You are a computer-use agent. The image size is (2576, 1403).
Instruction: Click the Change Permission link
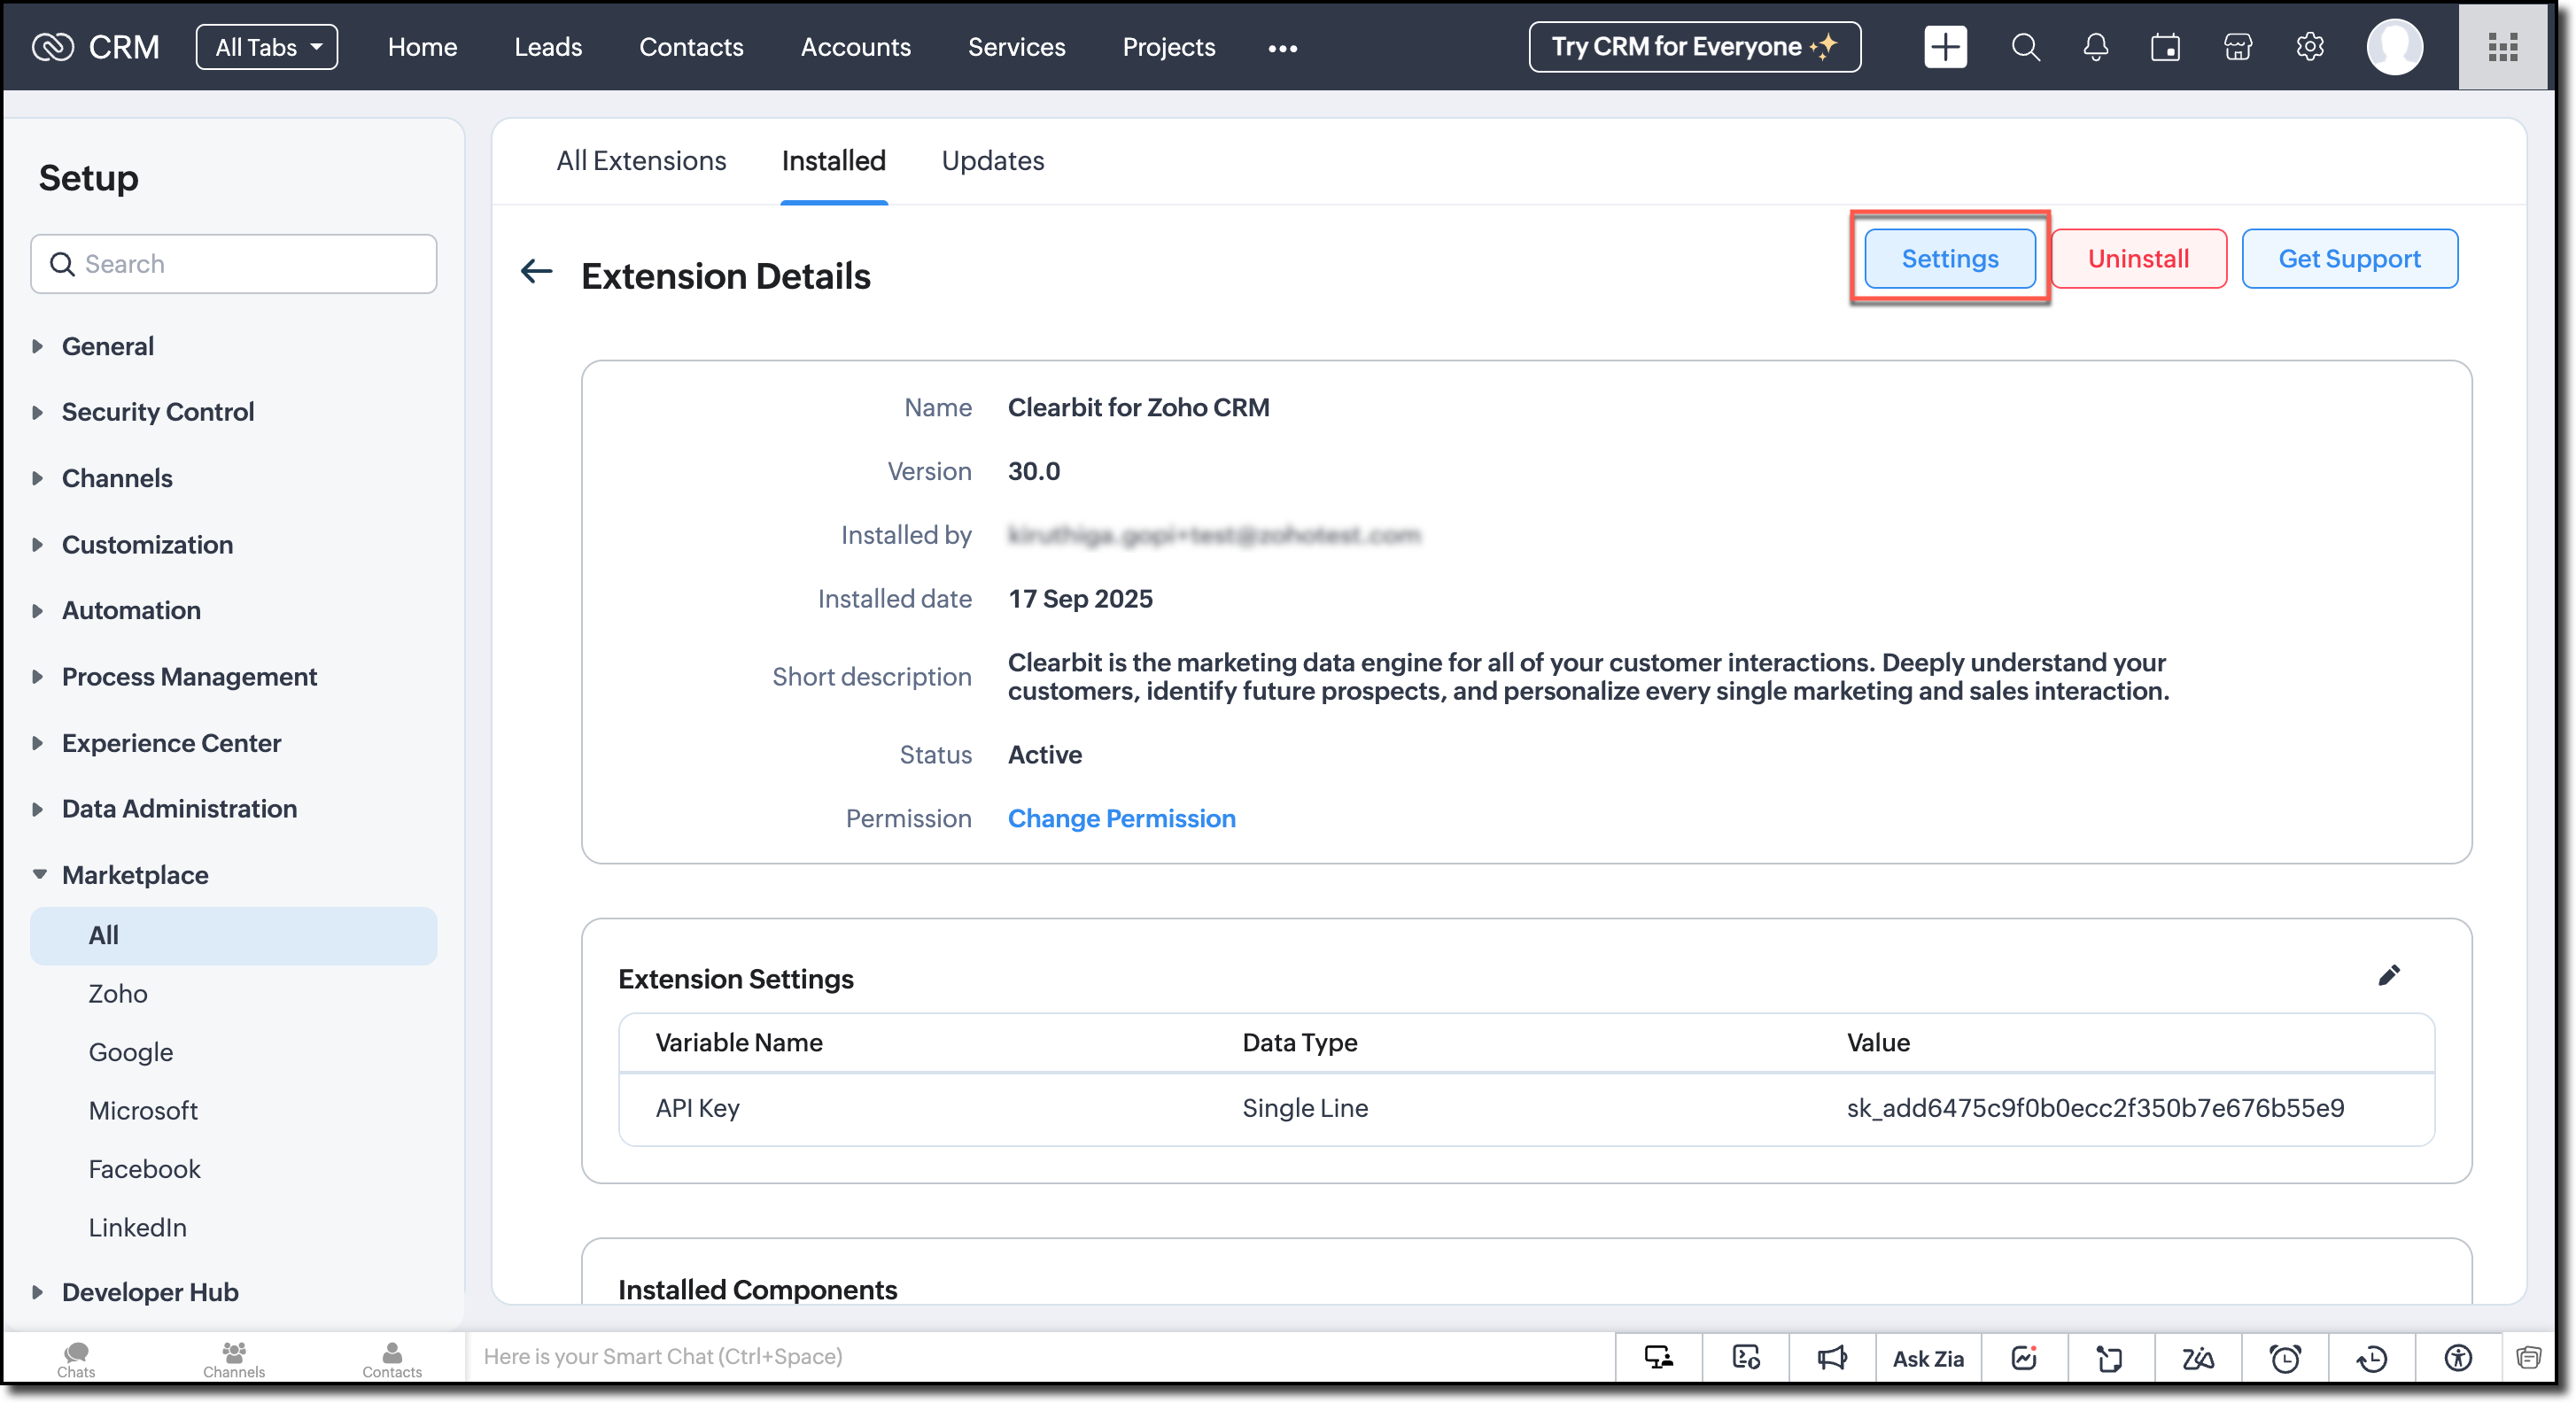point(1121,819)
